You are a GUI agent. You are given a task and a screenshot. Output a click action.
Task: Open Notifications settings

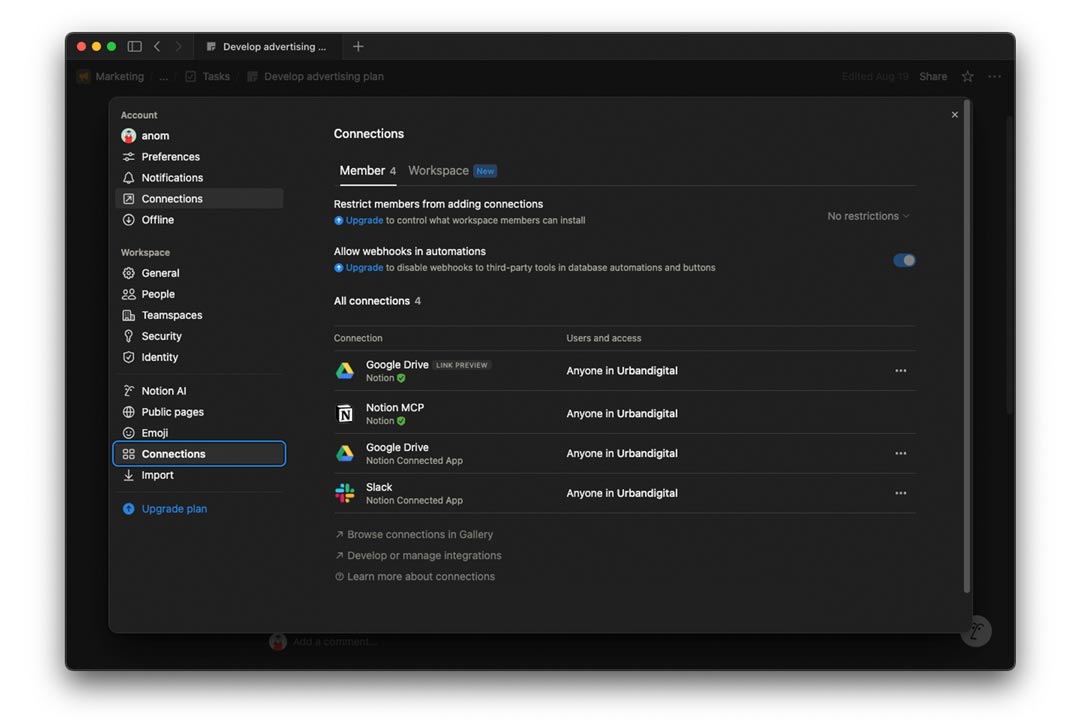[199, 178]
